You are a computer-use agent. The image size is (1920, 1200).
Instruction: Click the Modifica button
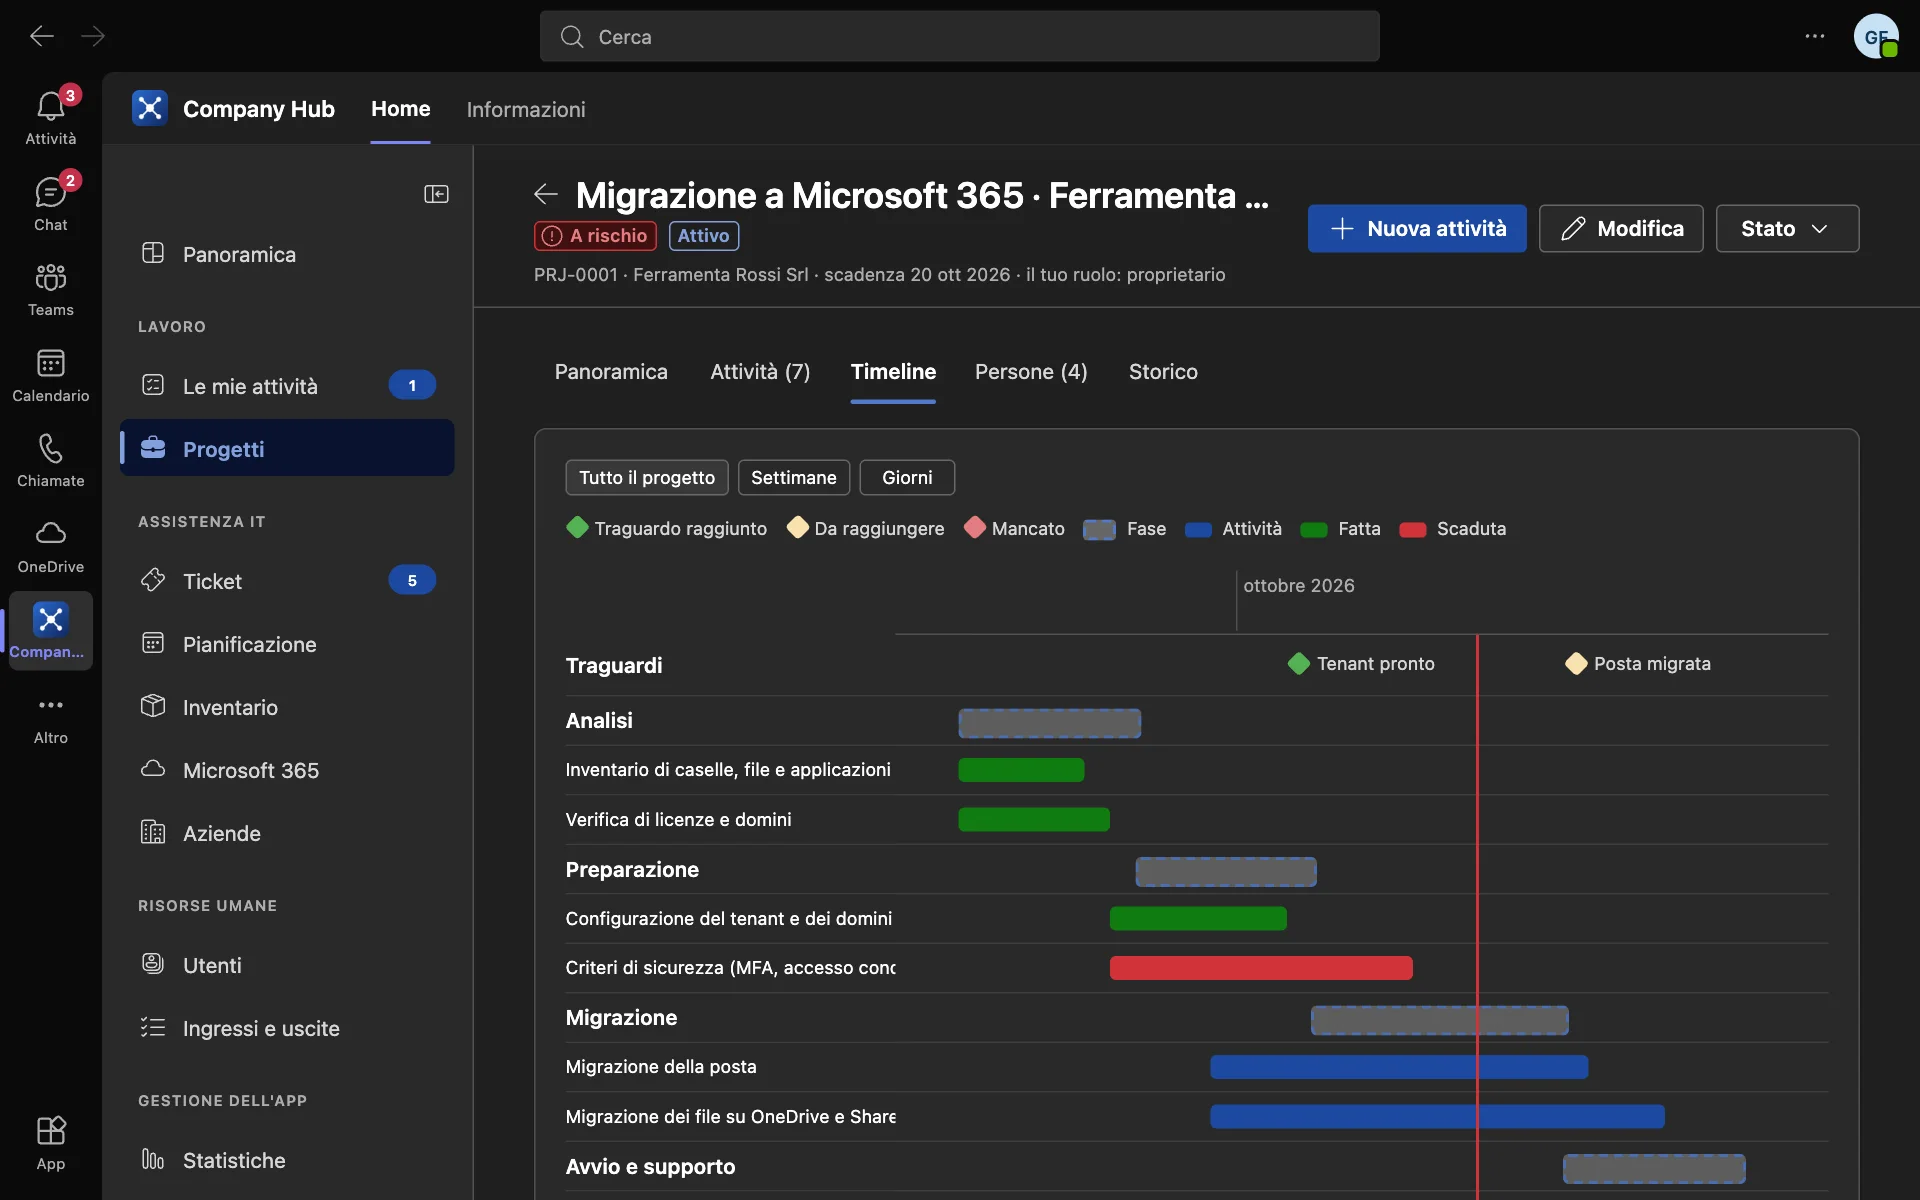(1621, 229)
